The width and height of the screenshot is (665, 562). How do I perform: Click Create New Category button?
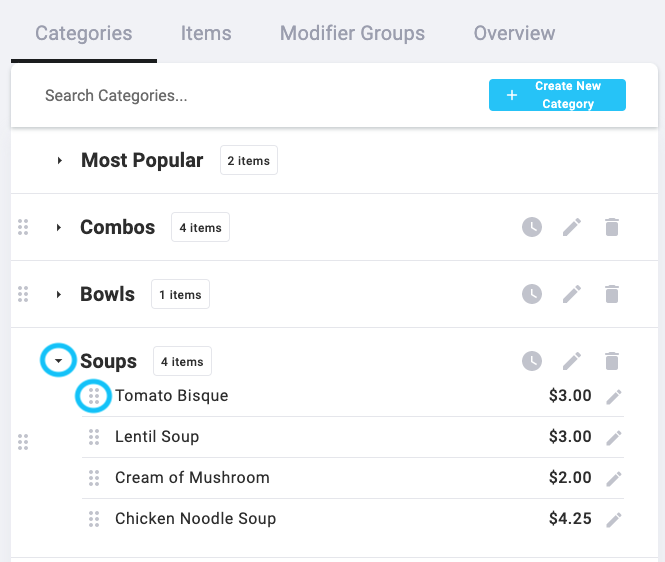(557, 95)
